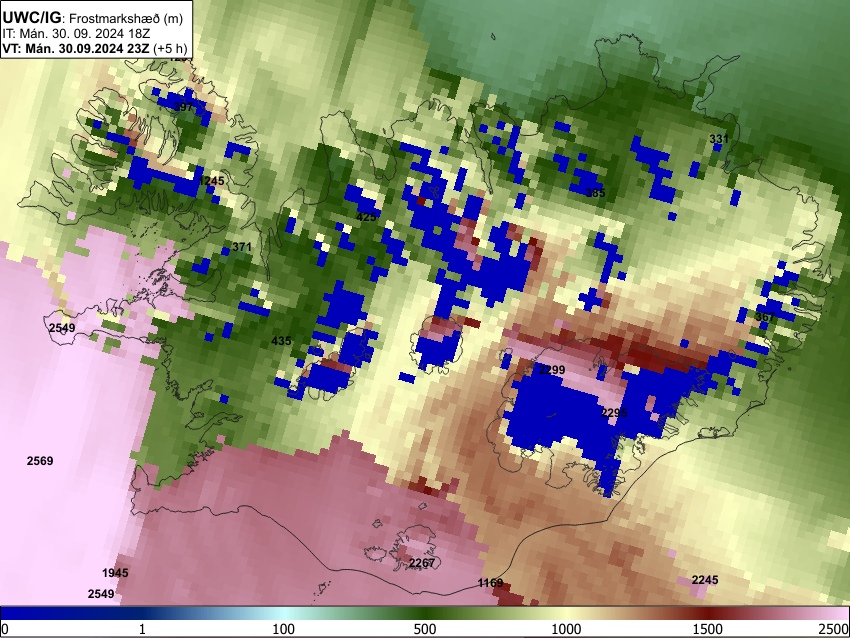Click the 2549 value directly beneath 1945

101,594
